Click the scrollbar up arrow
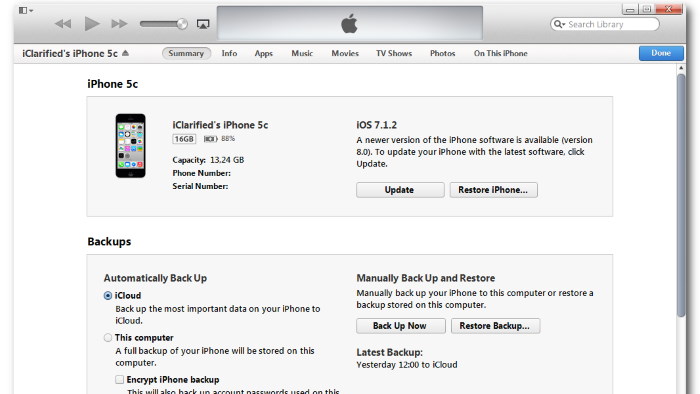This screenshot has width=700, height=394. click(x=681, y=68)
